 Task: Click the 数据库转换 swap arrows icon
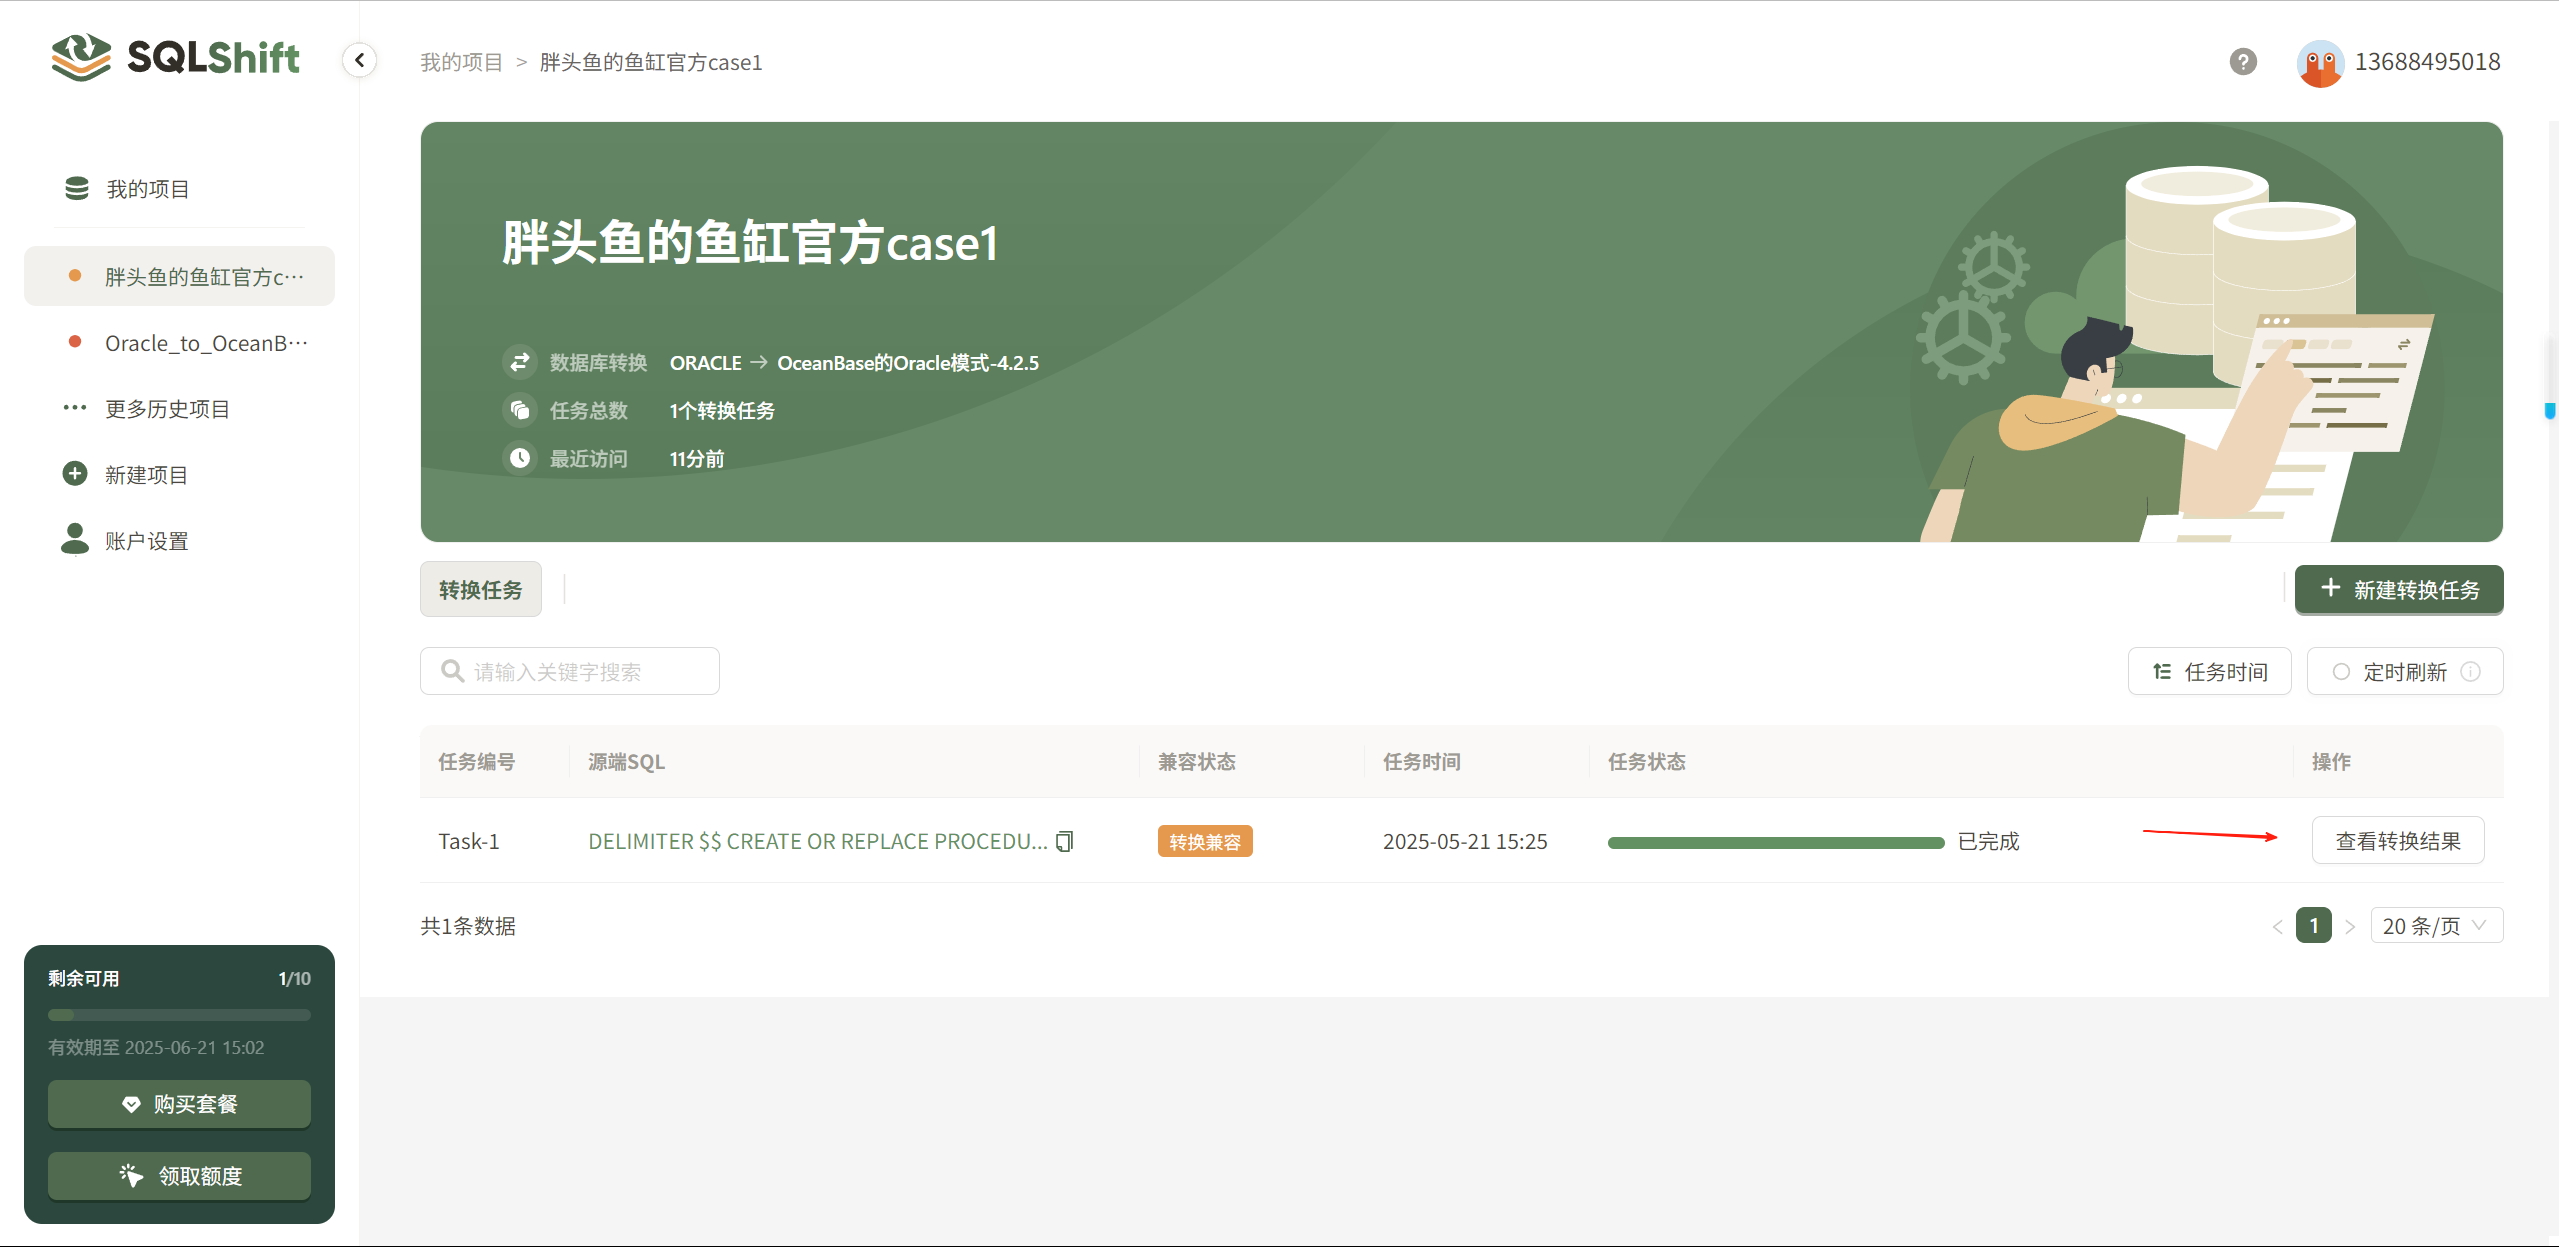pyautogui.click(x=520, y=362)
